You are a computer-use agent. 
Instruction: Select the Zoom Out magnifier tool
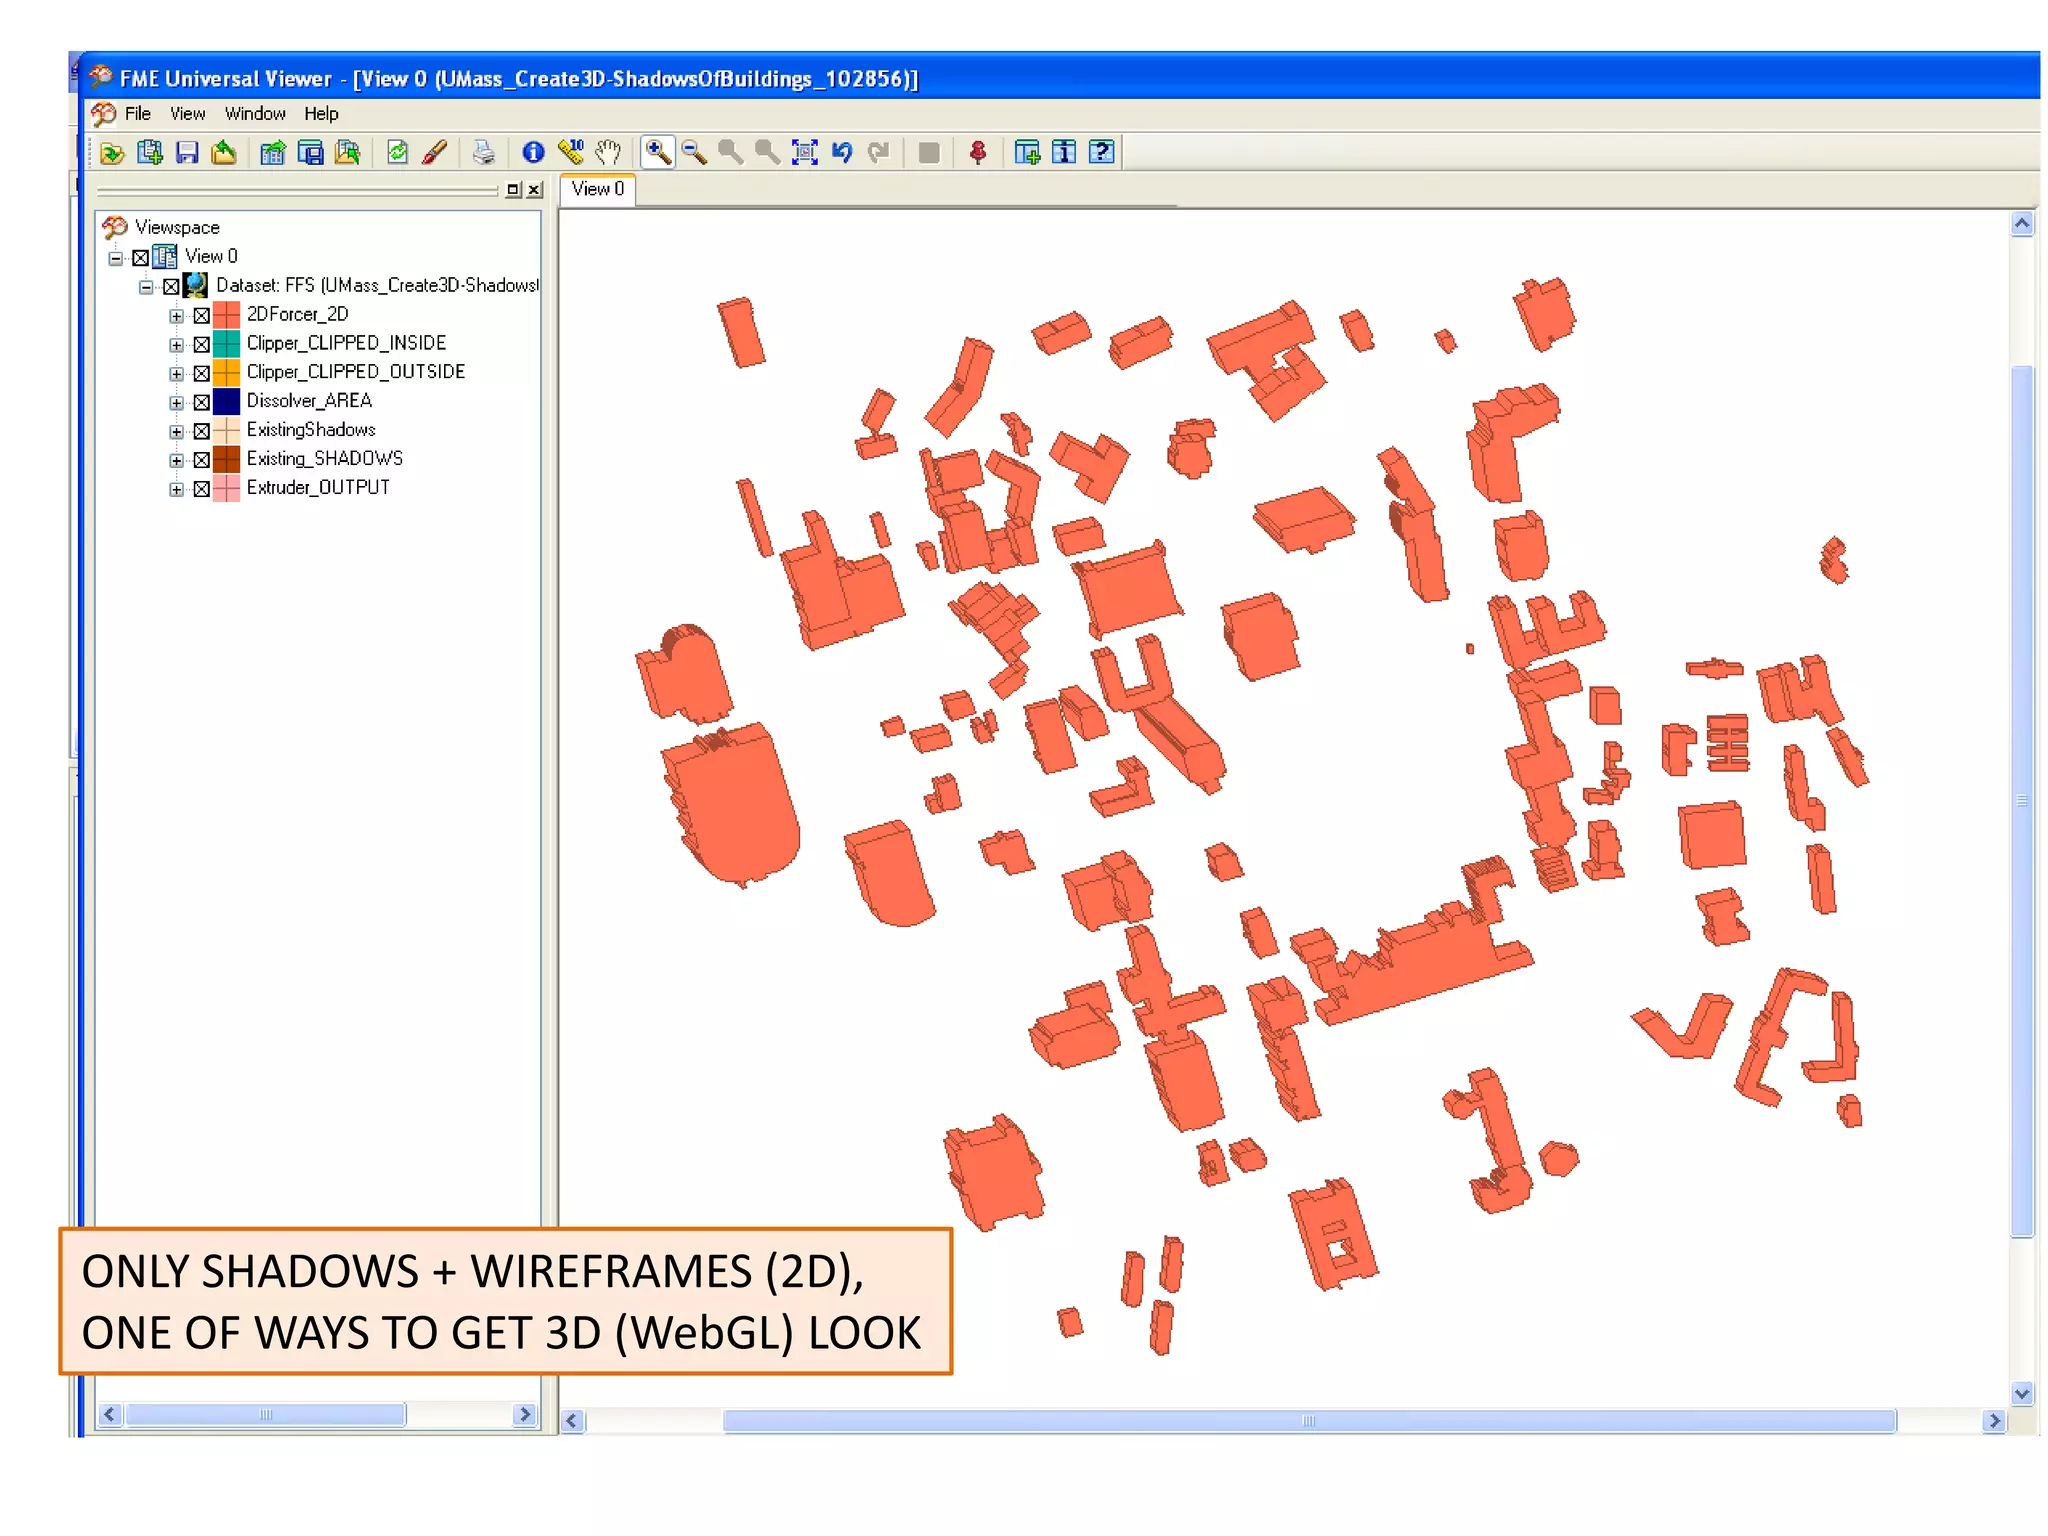[694, 153]
